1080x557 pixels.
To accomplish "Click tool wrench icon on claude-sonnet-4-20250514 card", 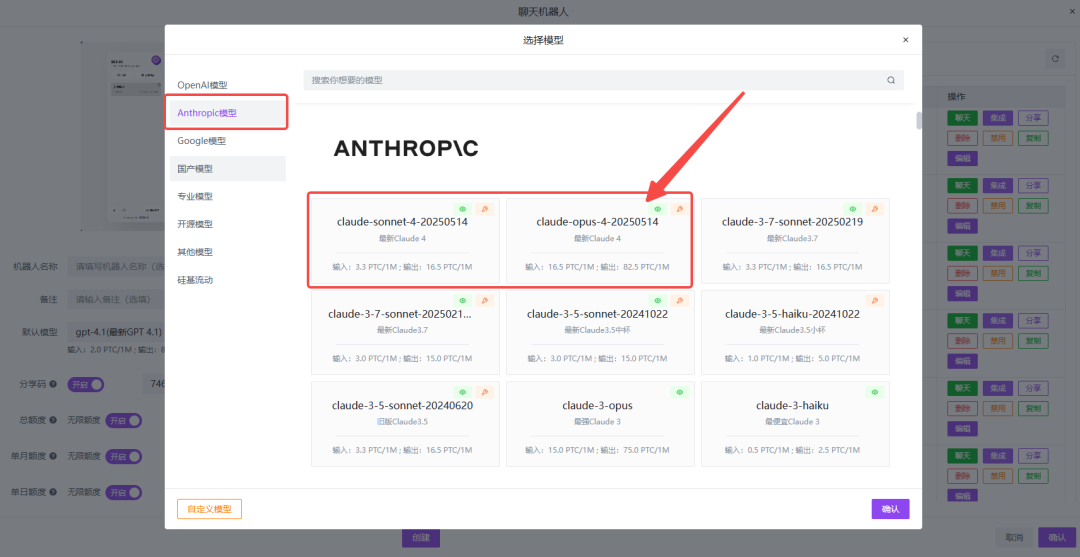I will tap(485, 209).
